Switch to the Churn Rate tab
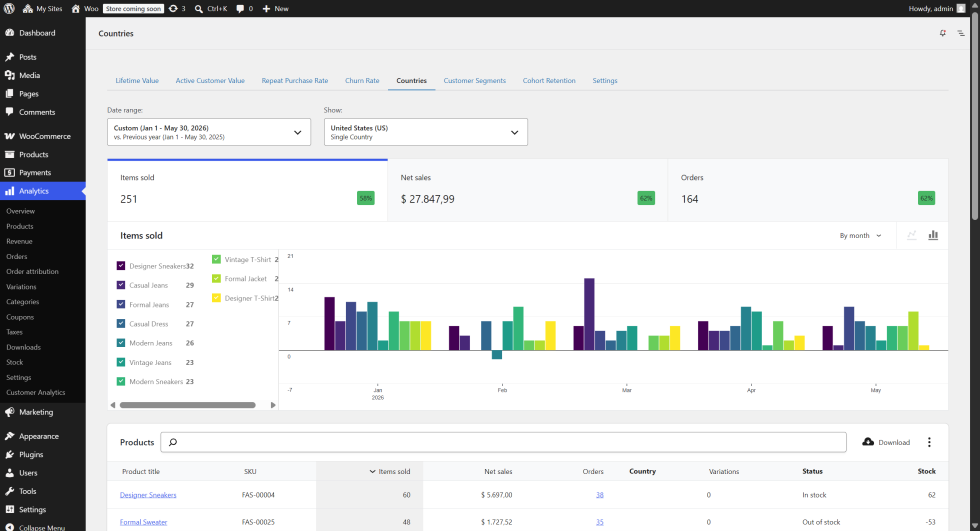 (362, 81)
